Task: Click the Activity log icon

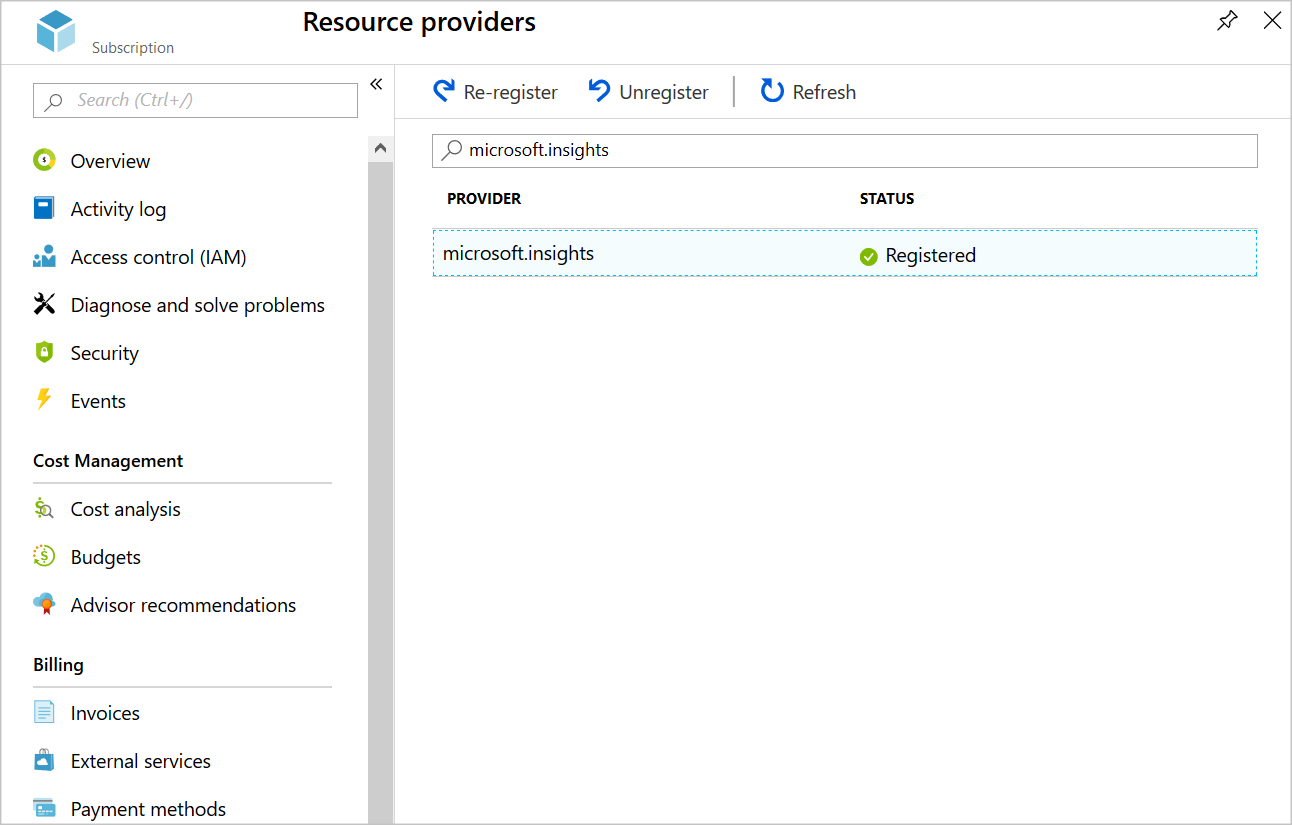Action: click(x=44, y=208)
